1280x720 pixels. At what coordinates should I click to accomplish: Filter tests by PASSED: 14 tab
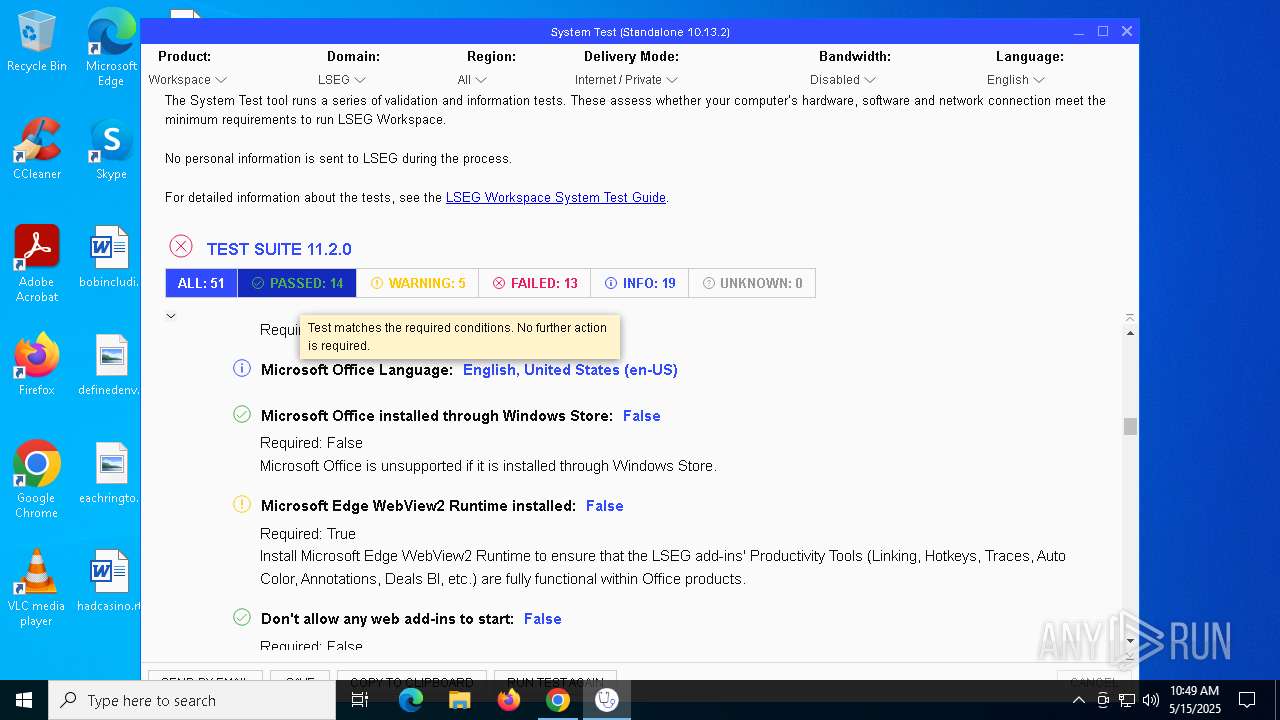tap(297, 283)
